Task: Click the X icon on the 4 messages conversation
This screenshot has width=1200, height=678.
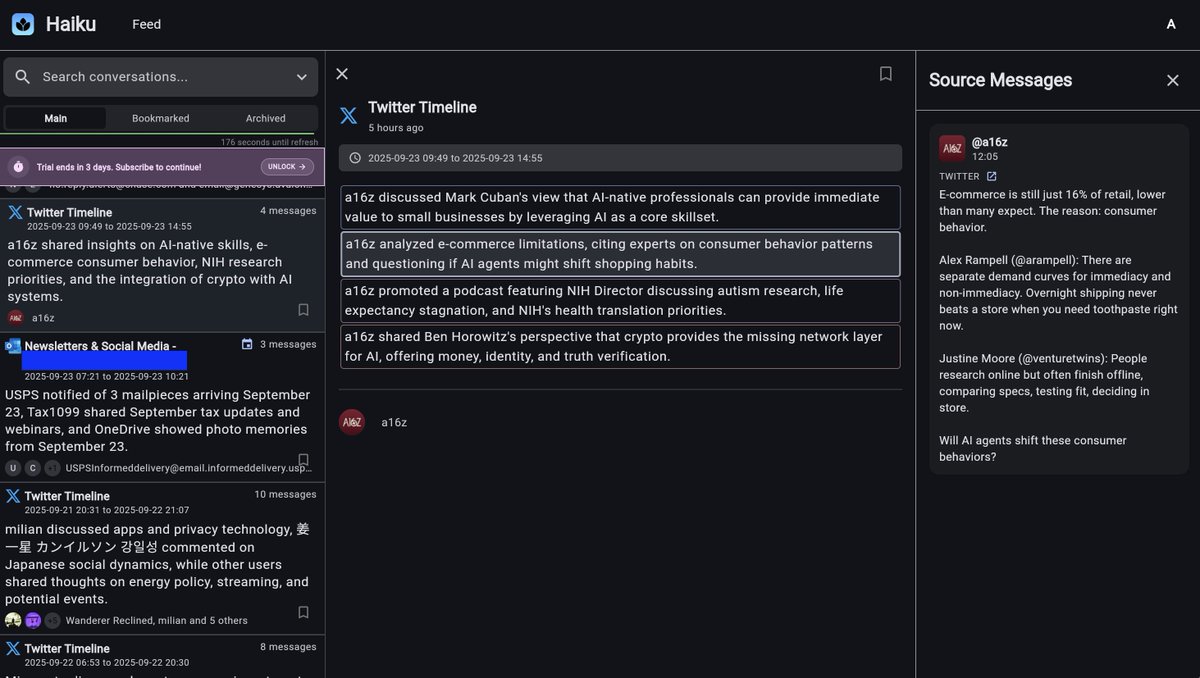Action: 15,212
